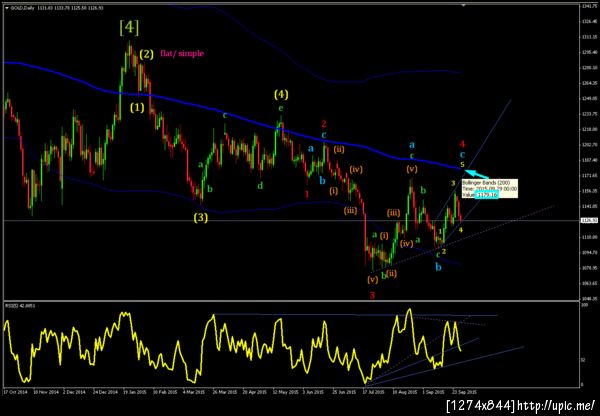Click the highlighted current price on price scale
The height and width of the screenshot is (416, 600).
[590, 220]
